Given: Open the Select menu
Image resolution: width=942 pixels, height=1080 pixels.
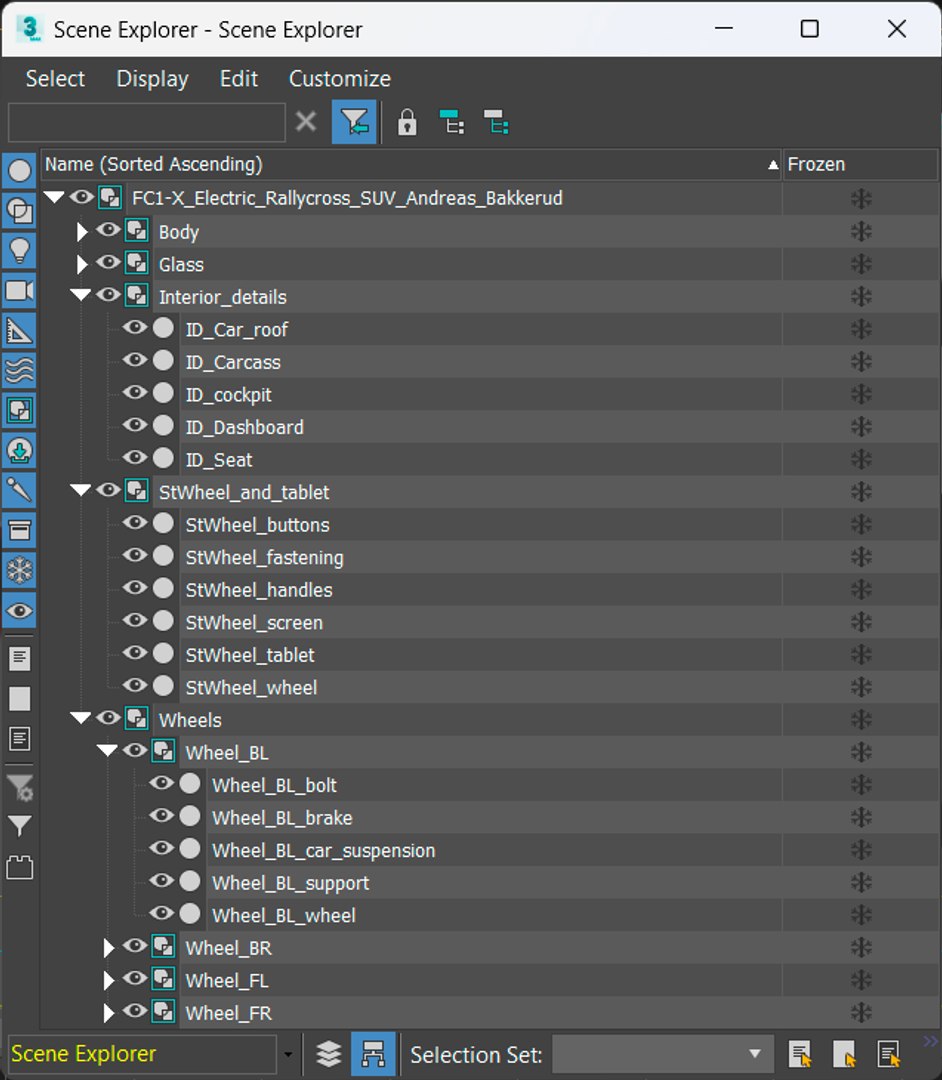Looking at the screenshot, I should [55, 79].
